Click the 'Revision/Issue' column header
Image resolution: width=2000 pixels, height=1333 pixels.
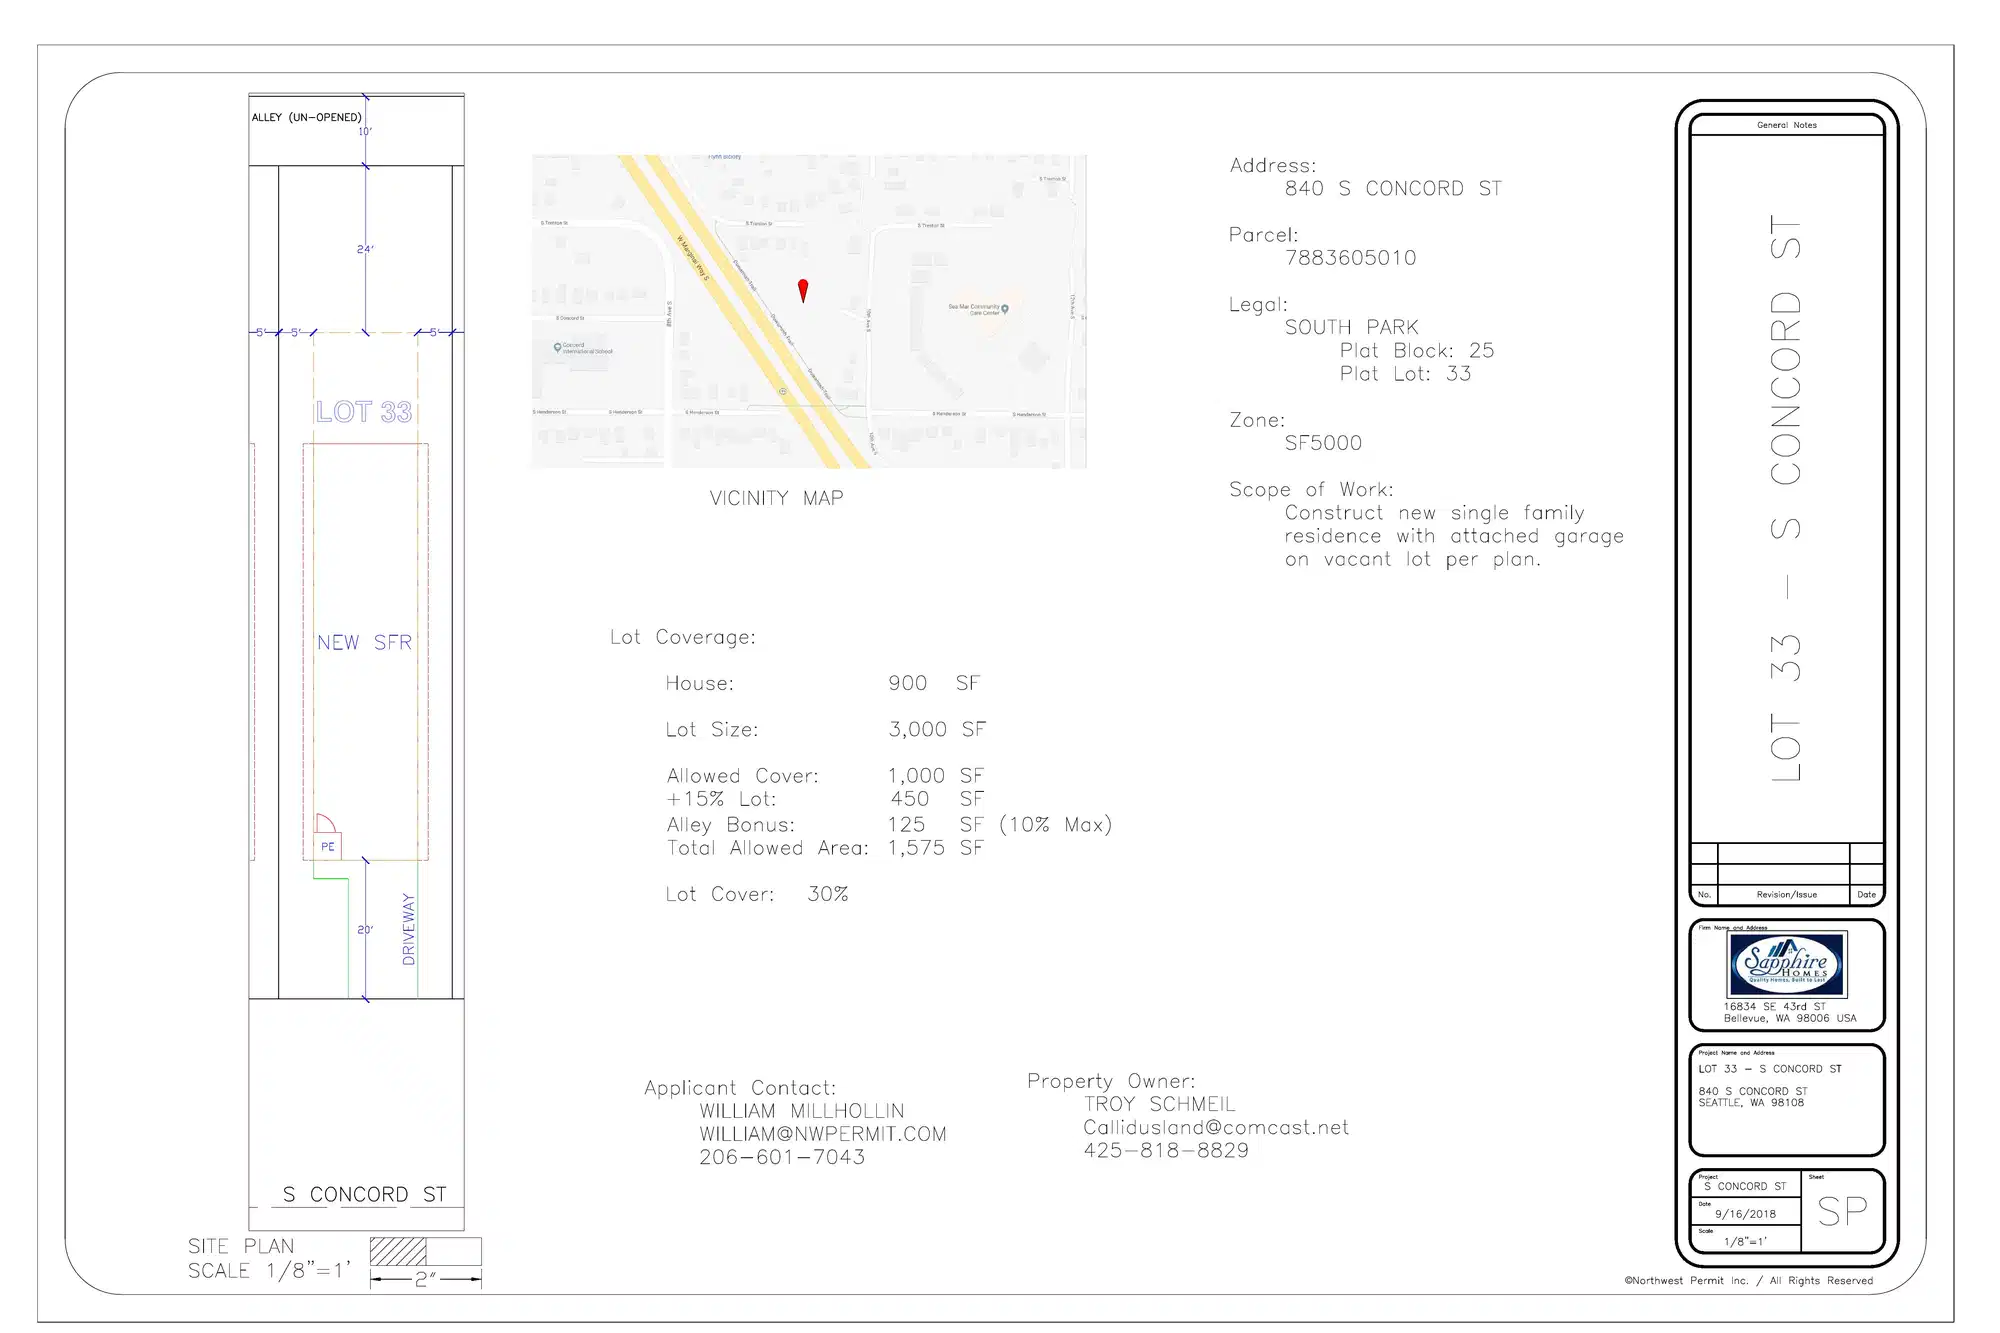(1786, 895)
